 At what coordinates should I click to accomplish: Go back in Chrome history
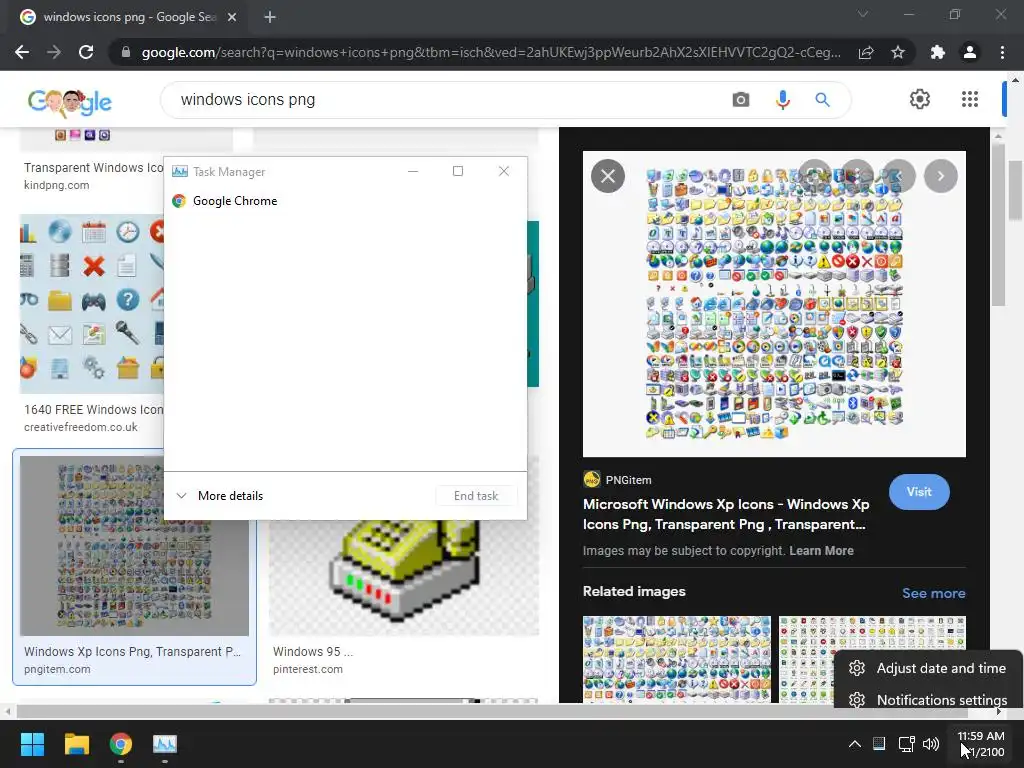pyautogui.click(x=22, y=52)
